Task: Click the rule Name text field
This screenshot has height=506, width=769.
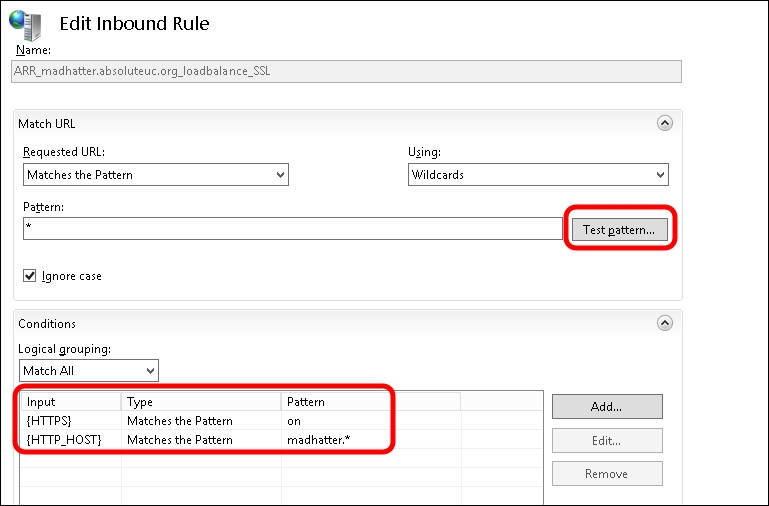Action: [x=347, y=71]
